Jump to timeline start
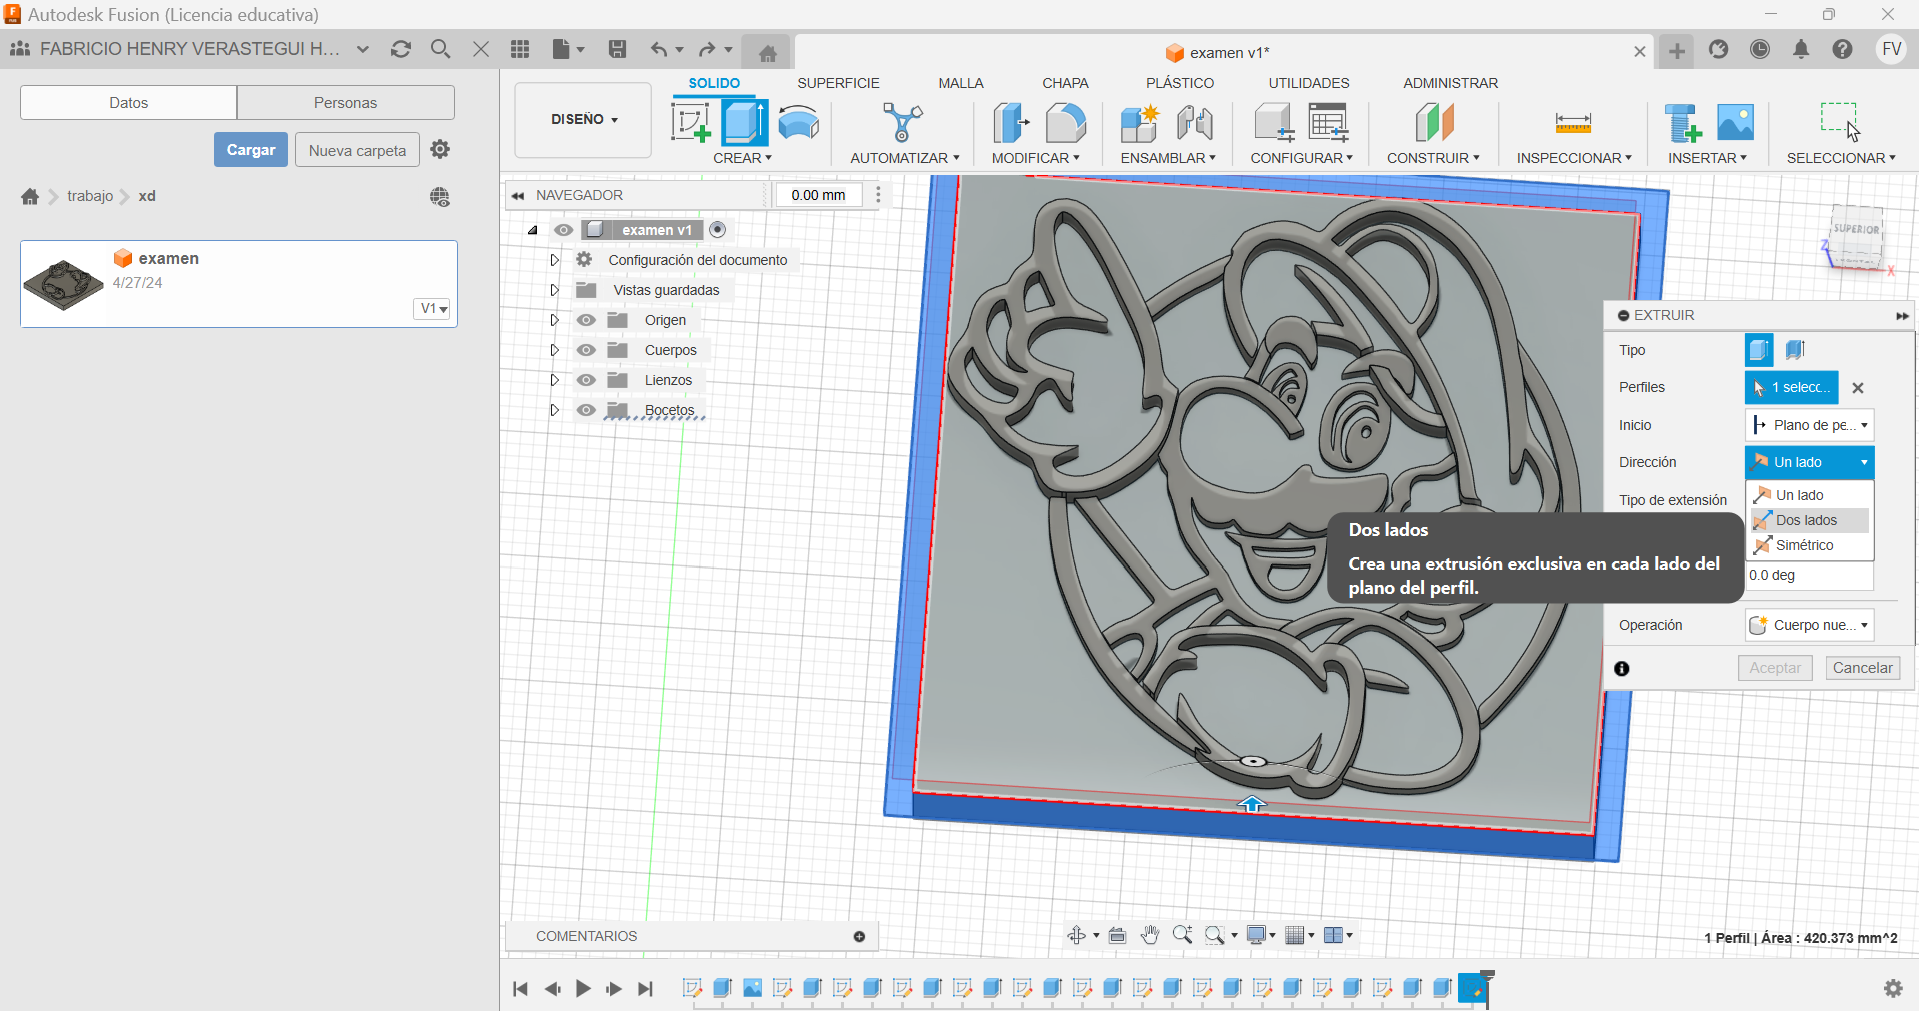This screenshot has width=1919, height=1011. point(520,989)
